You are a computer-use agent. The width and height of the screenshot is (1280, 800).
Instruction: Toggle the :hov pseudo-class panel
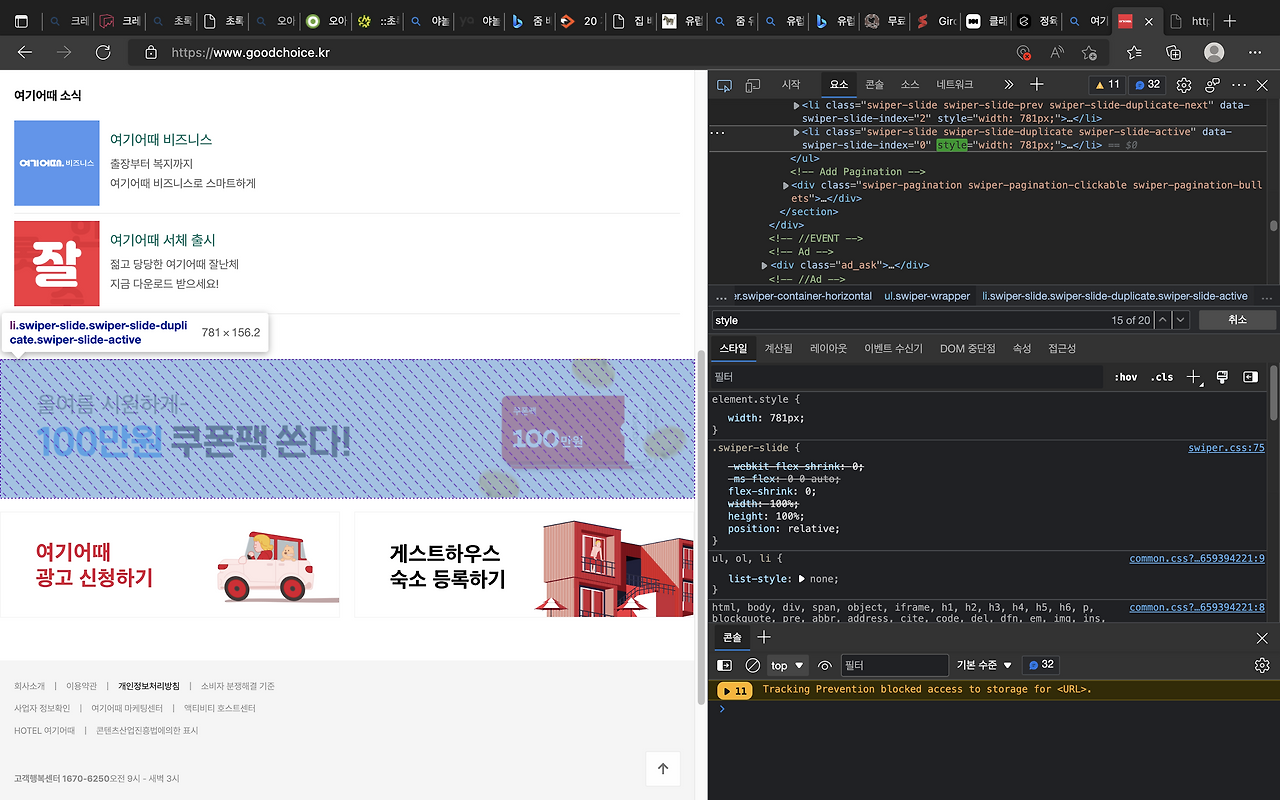1124,377
